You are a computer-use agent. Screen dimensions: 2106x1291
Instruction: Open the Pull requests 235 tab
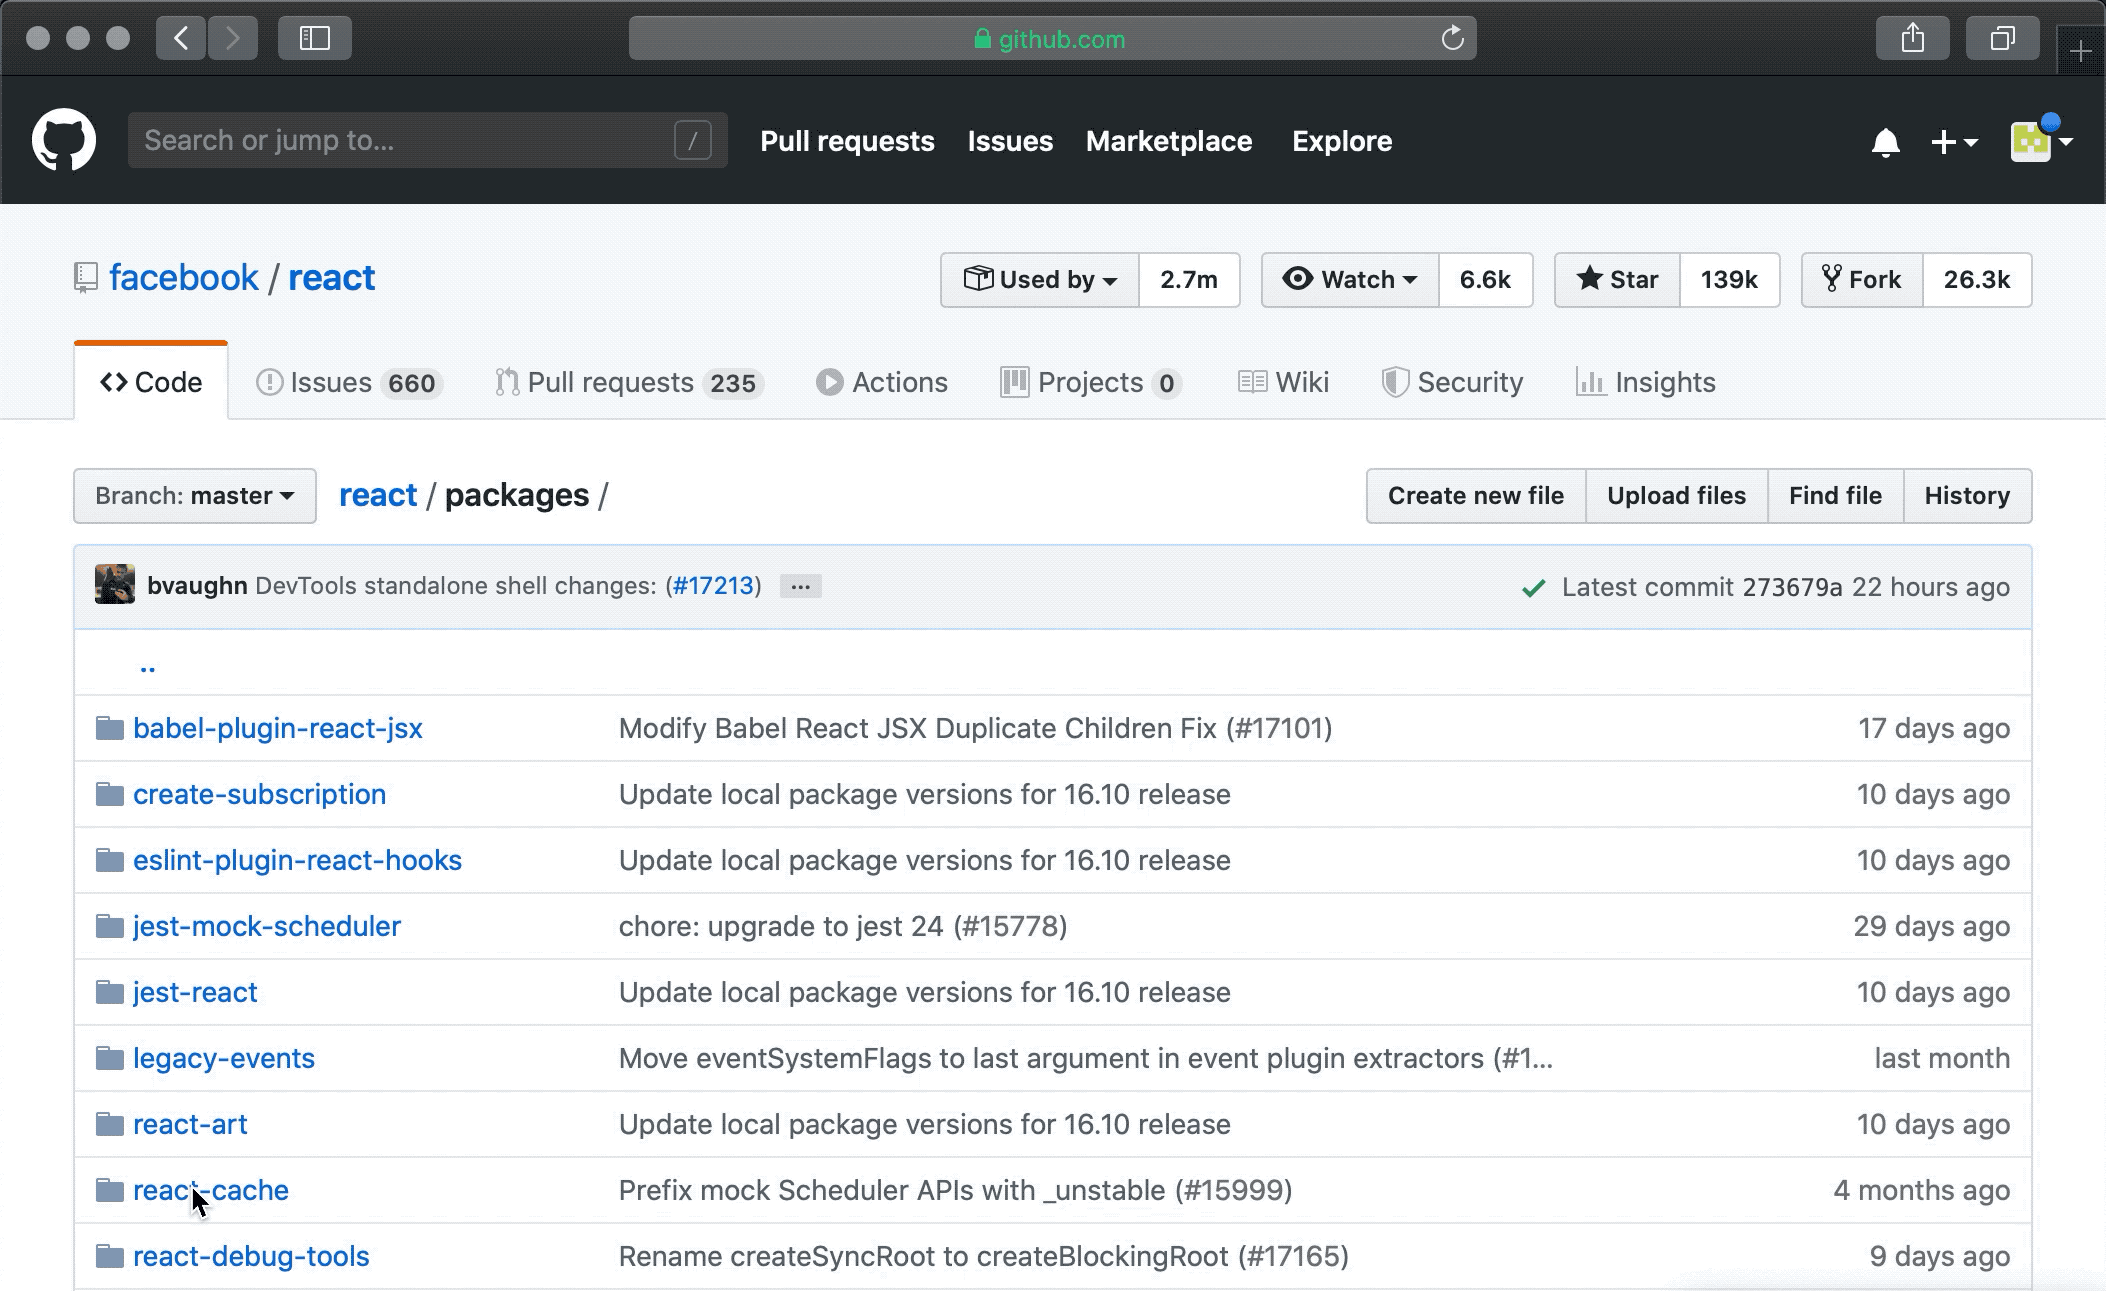click(x=629, y=382)
